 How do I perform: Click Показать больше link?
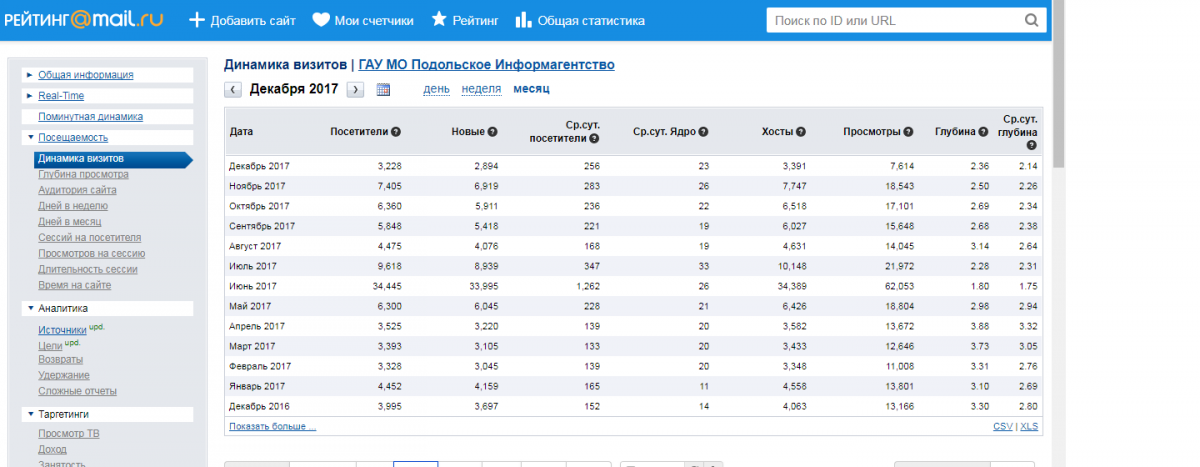272,426
